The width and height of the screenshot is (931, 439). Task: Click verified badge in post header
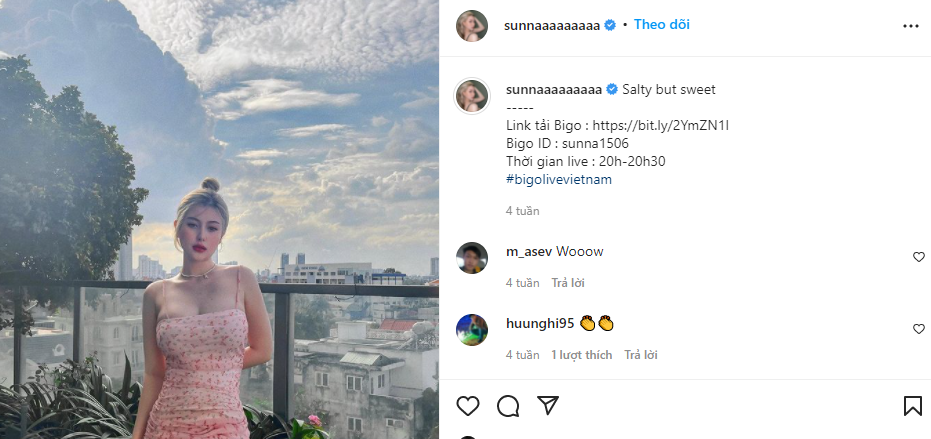pyautogui.click(x=610, y=25)
